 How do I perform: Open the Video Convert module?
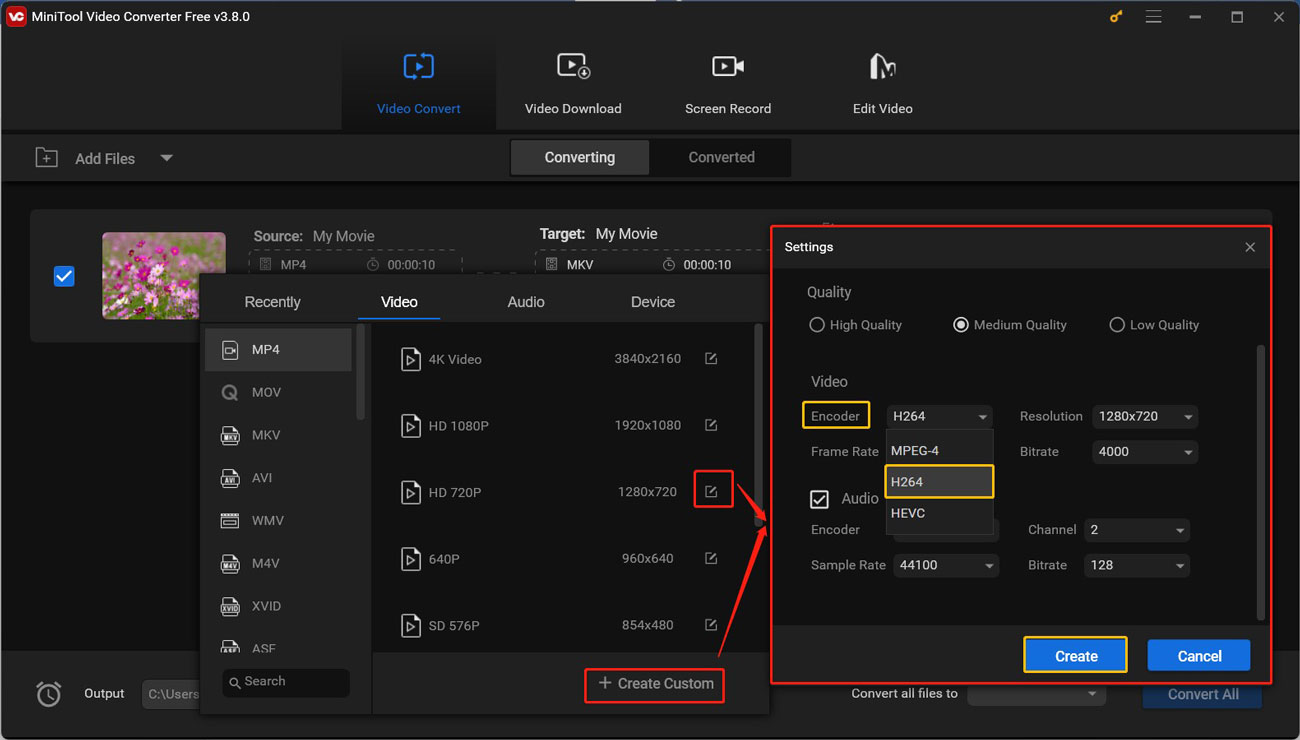point(418,84)
